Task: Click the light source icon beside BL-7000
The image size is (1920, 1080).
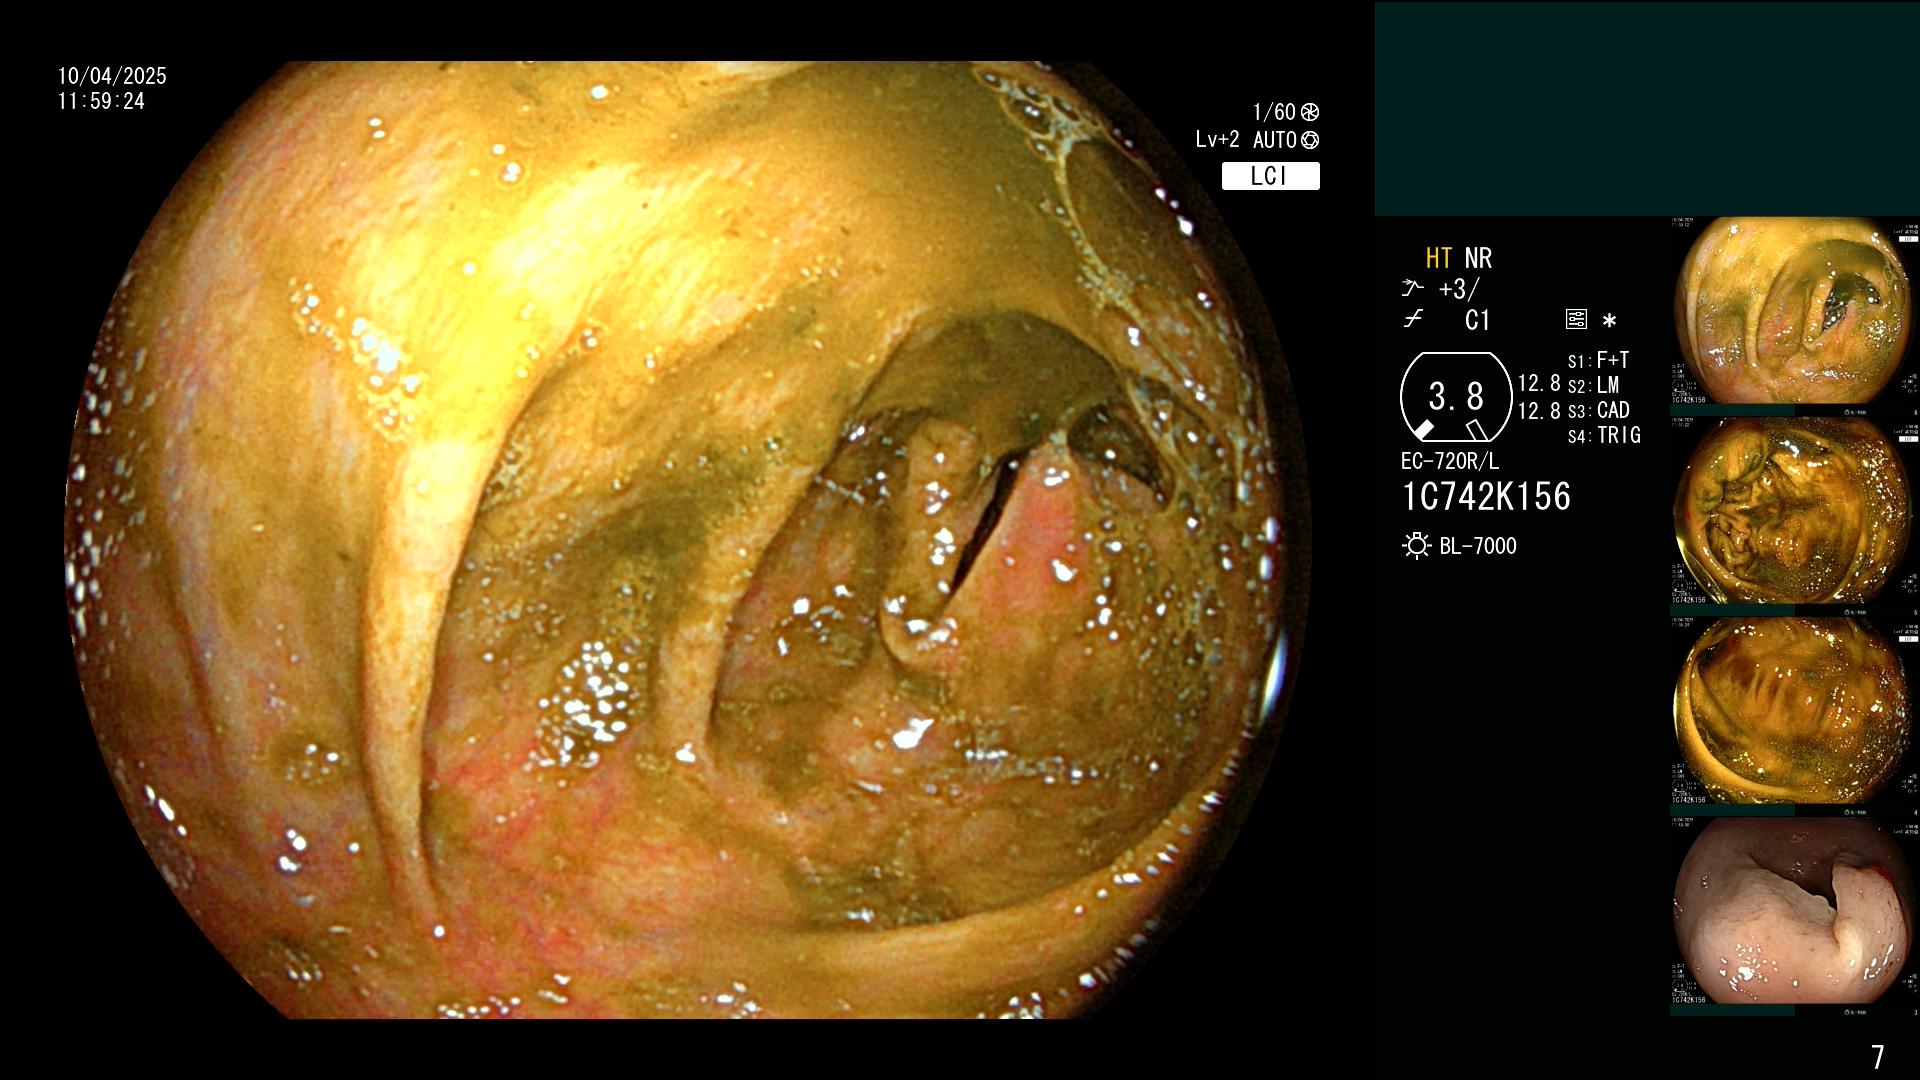Action: click(1416, 546)
